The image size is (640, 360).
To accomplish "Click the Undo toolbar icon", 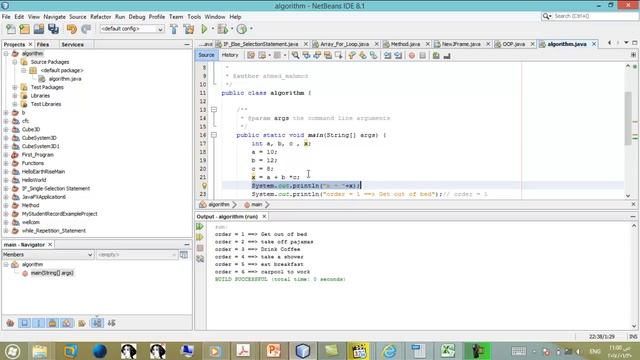I will coord(72,29).
